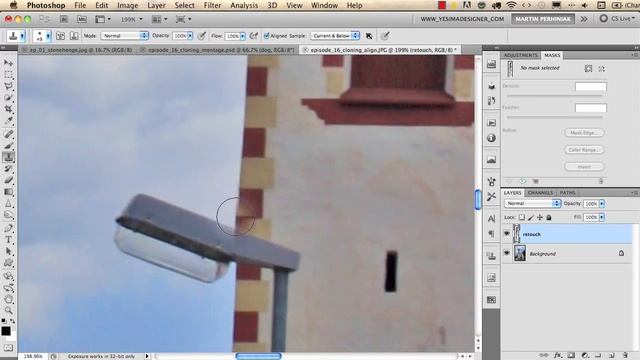Select the Crop tool
Image resolution: width=640 pixels, height=360 pixels.
pos(8,109)
